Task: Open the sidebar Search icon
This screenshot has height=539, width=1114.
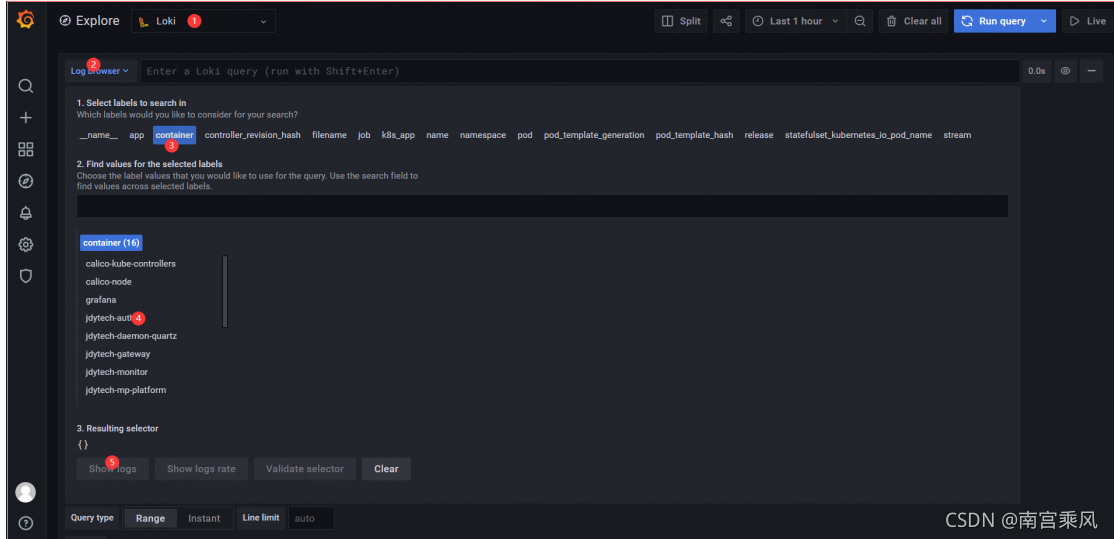Action: [26, 86]
